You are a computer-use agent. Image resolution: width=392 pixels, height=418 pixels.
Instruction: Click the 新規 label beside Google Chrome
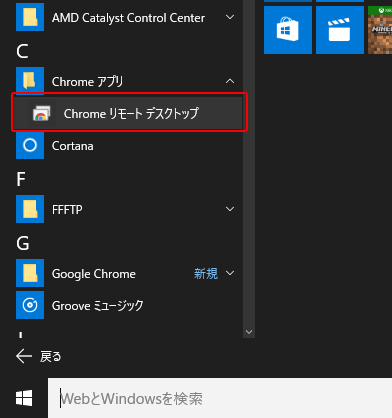(x=206, y=274)
